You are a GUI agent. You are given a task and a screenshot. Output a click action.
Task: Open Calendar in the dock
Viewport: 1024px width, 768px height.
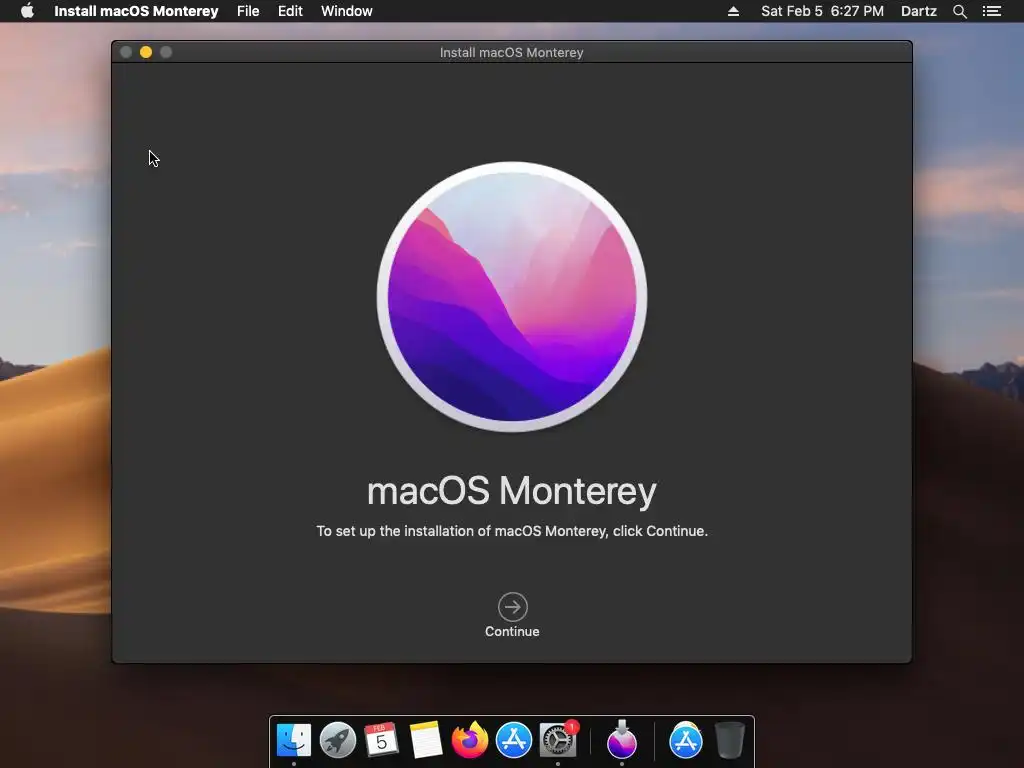(381, 740)
